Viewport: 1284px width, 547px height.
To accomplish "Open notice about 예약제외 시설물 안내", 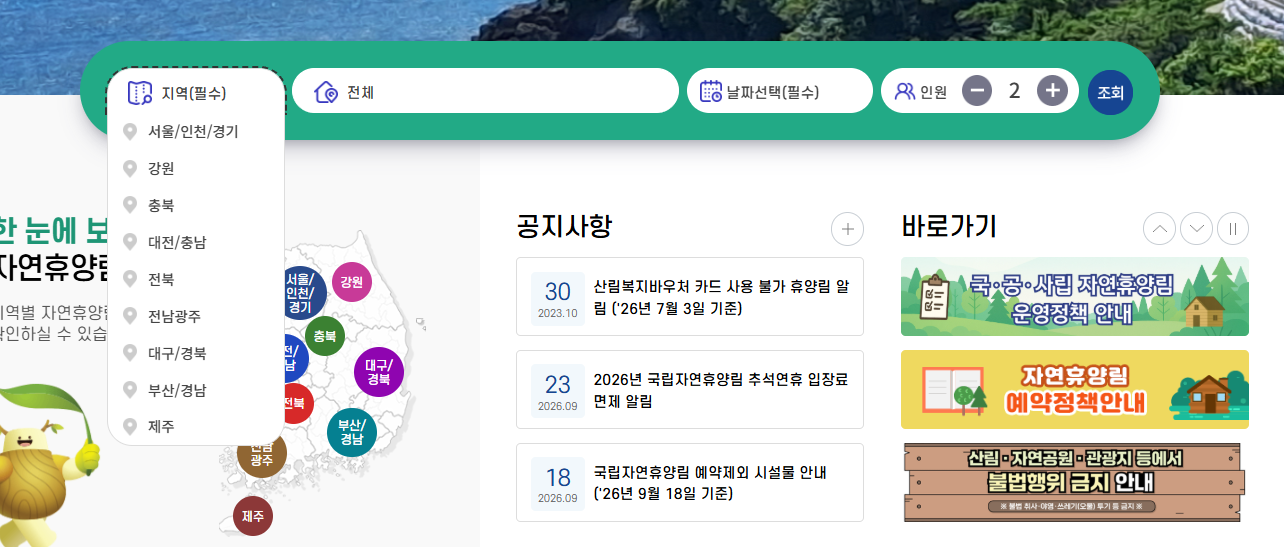I will pos(690,482).
